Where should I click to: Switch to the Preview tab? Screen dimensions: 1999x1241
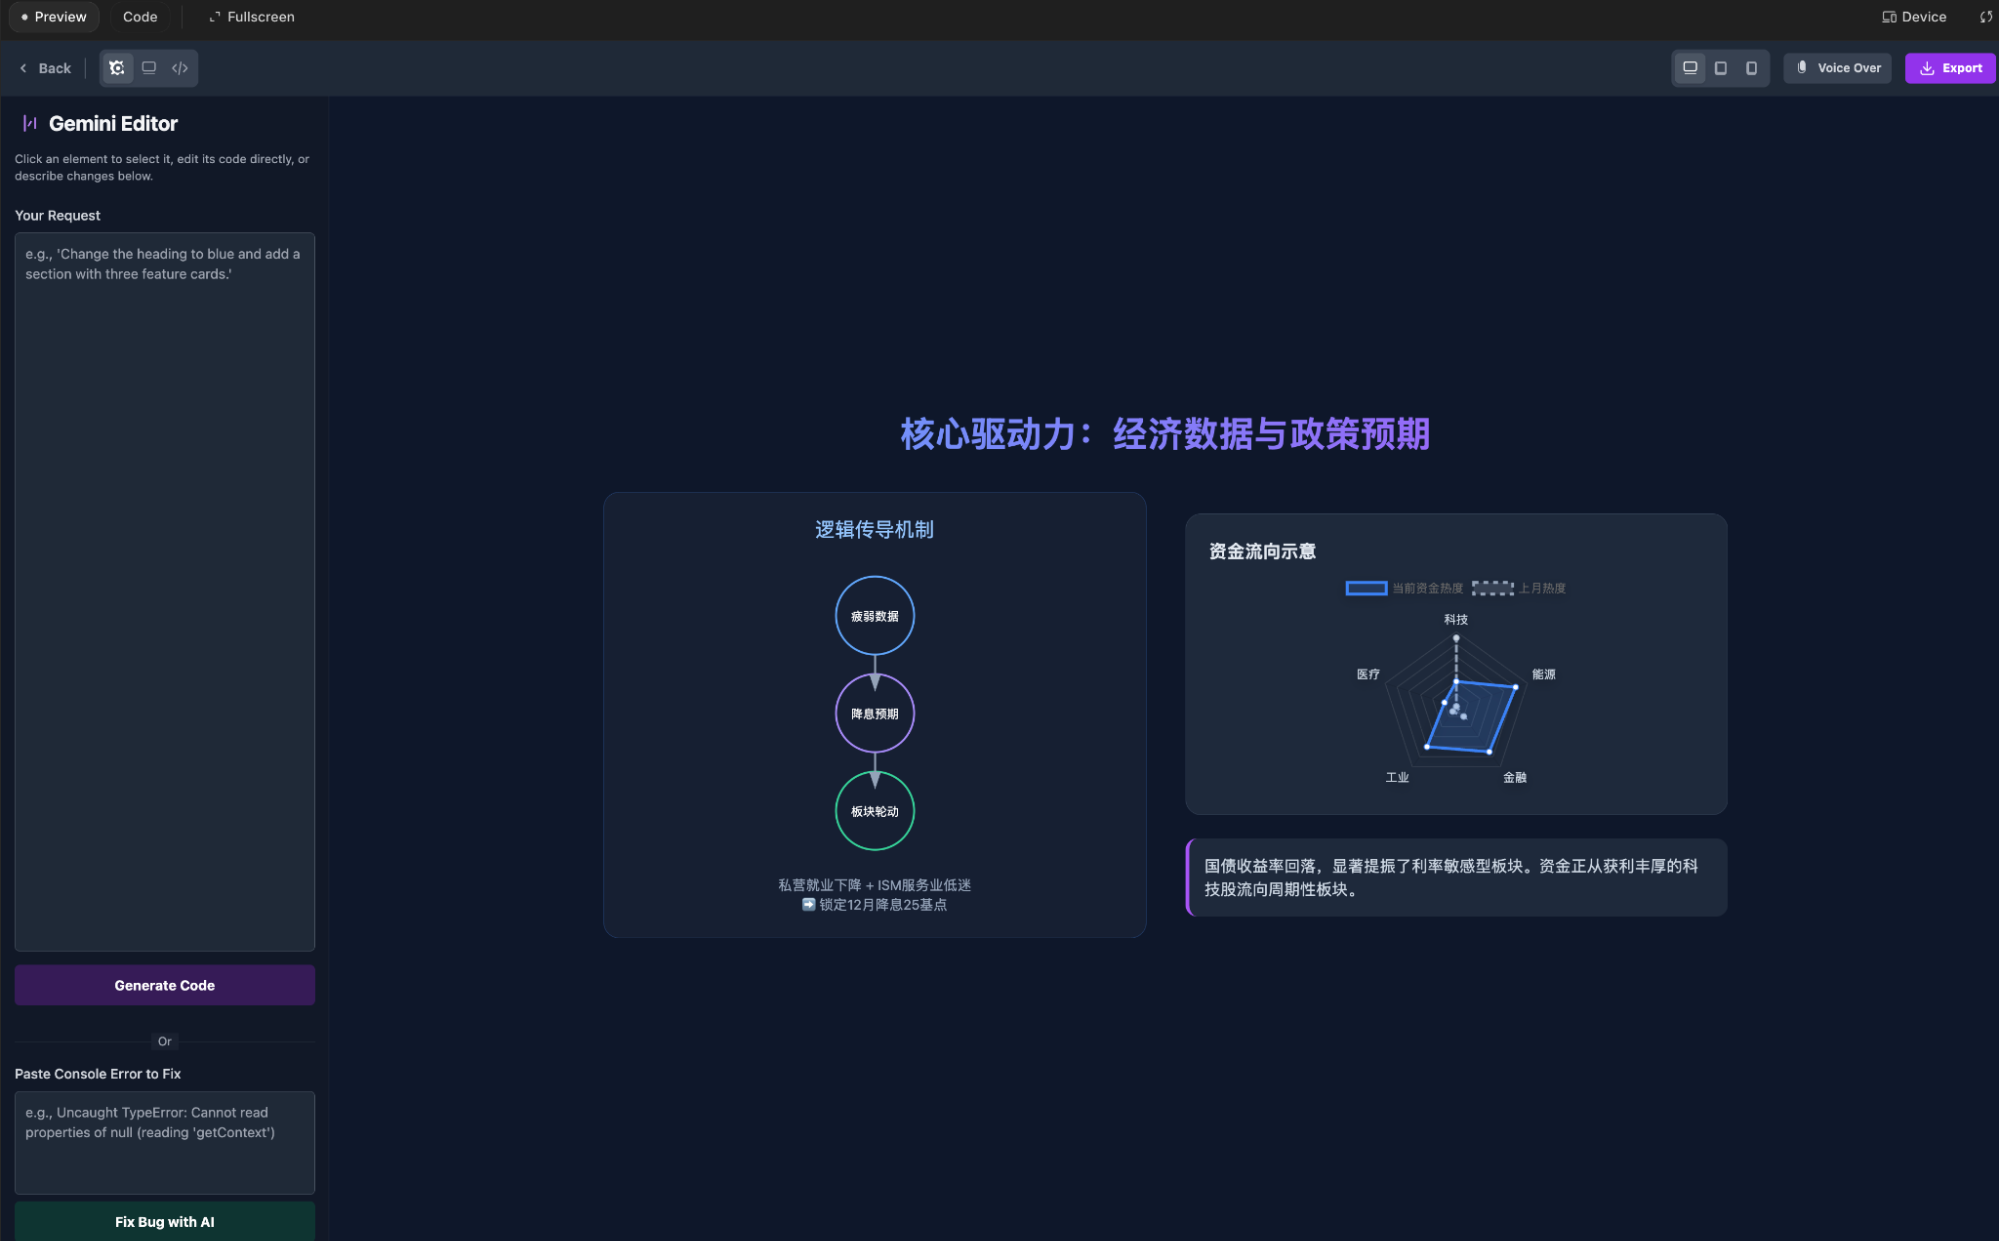tap(54, 17)
